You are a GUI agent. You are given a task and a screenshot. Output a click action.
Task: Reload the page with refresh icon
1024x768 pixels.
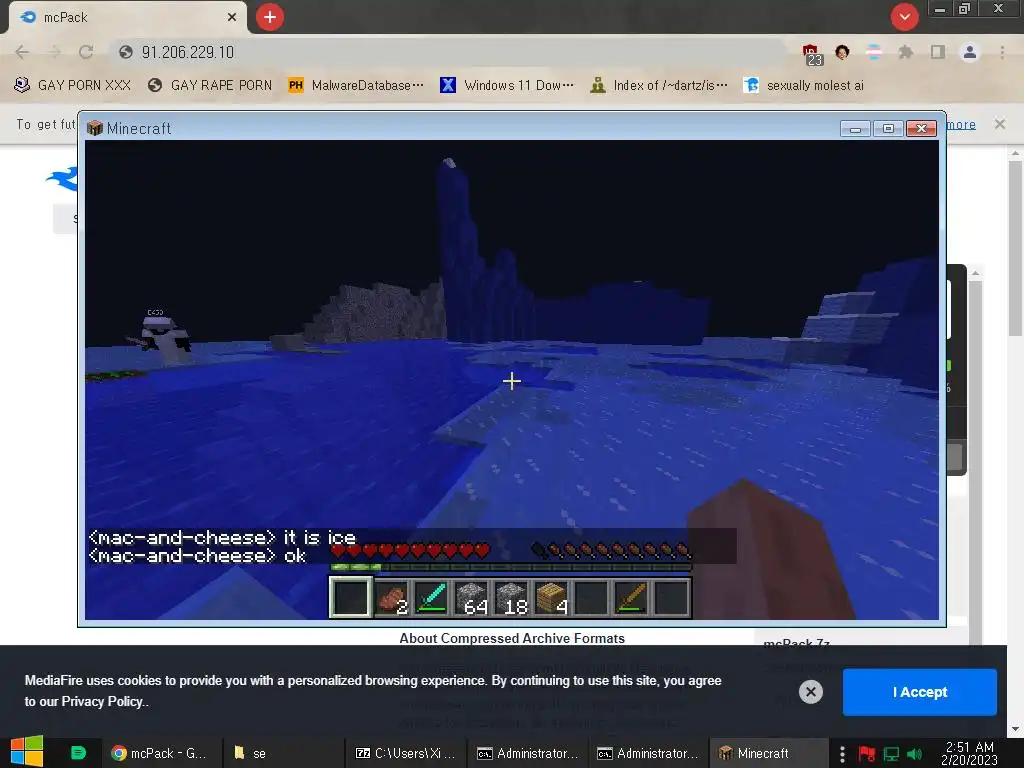[86, 52]
